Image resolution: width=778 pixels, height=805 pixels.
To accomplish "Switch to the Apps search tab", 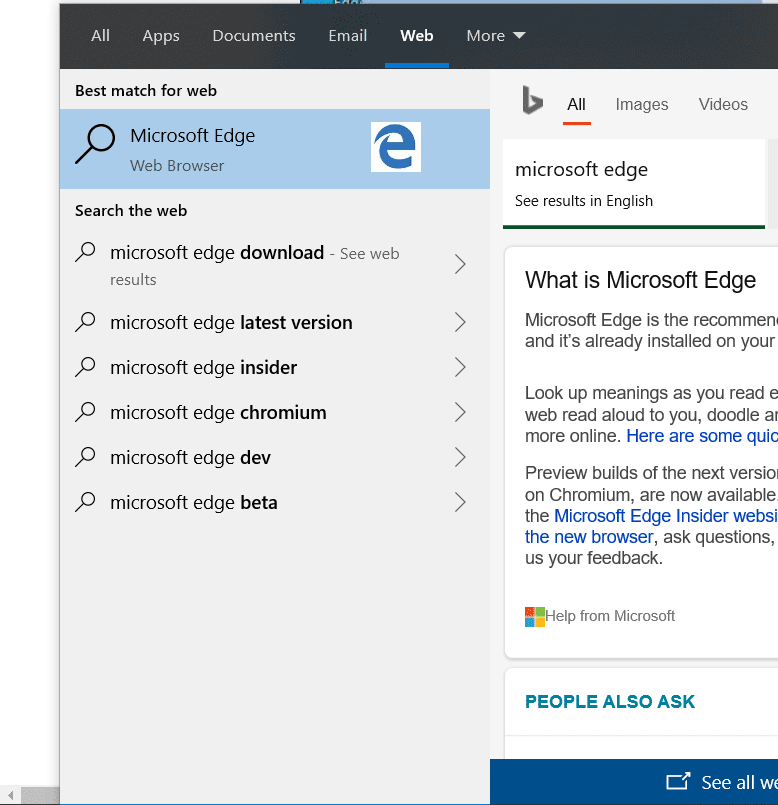I will pyautogui.click(x=161, y=36).
